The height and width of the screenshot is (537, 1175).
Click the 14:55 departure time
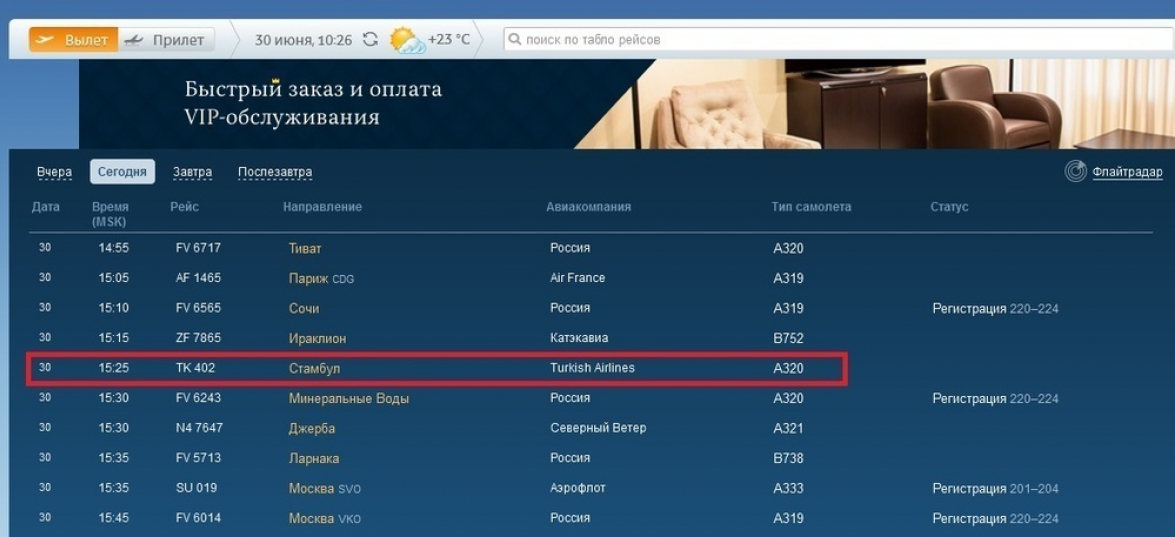tap(114, 248)
